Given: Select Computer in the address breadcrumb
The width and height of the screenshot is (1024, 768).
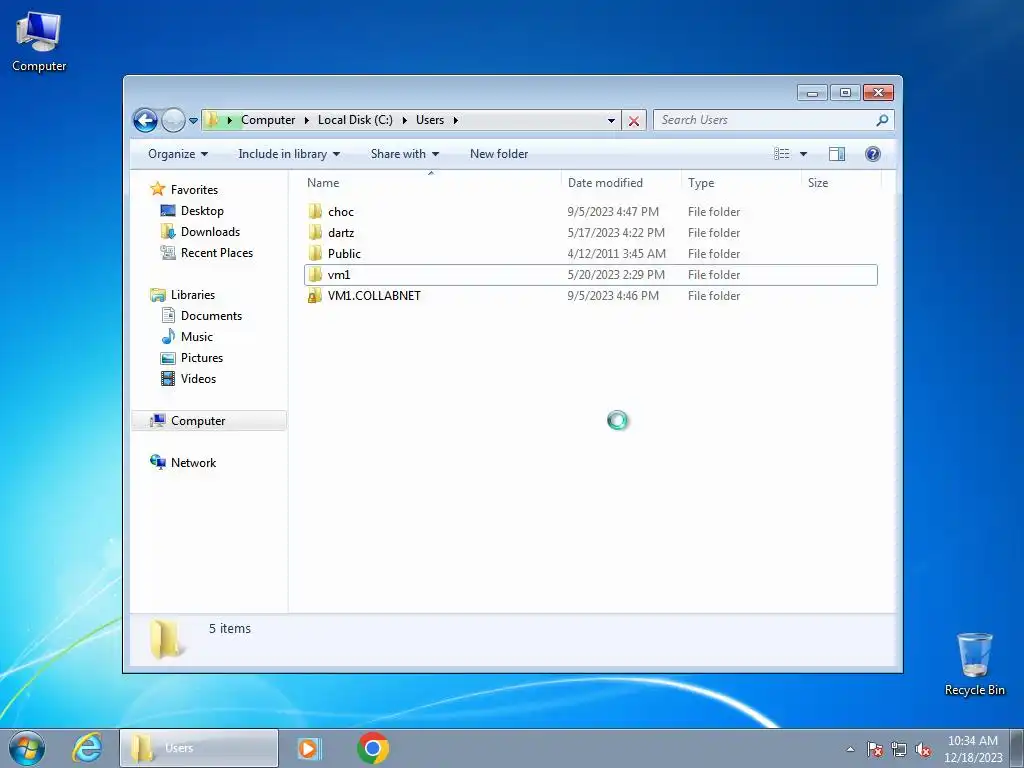Looking at the screenshot, I should (268, 120).
